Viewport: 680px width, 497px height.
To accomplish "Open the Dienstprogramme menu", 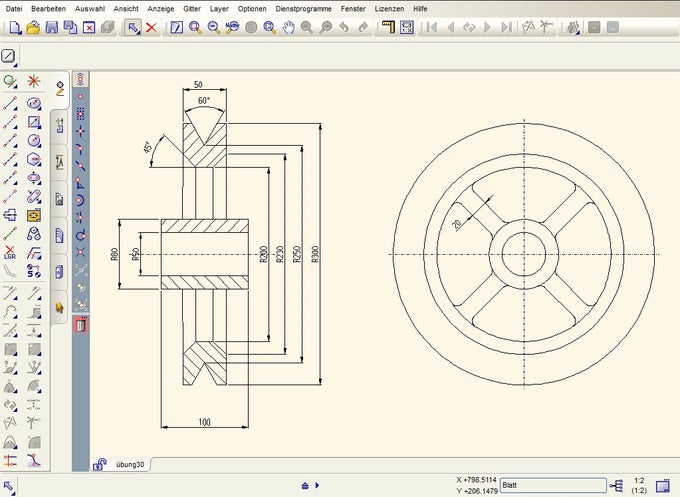I will click(303, 9).
